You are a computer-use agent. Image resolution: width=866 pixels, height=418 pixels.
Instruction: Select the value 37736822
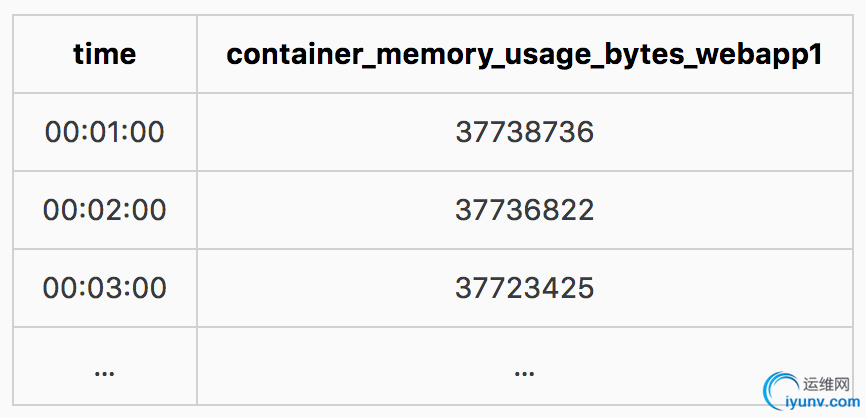click(524, 210)
